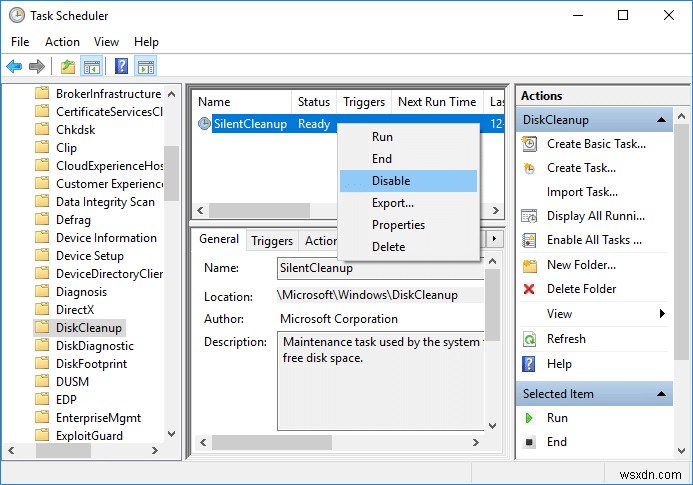The image size is (693, 485).
Task: Click the task list horizontal scrollbar thumb
Action: tap(259, 210)
